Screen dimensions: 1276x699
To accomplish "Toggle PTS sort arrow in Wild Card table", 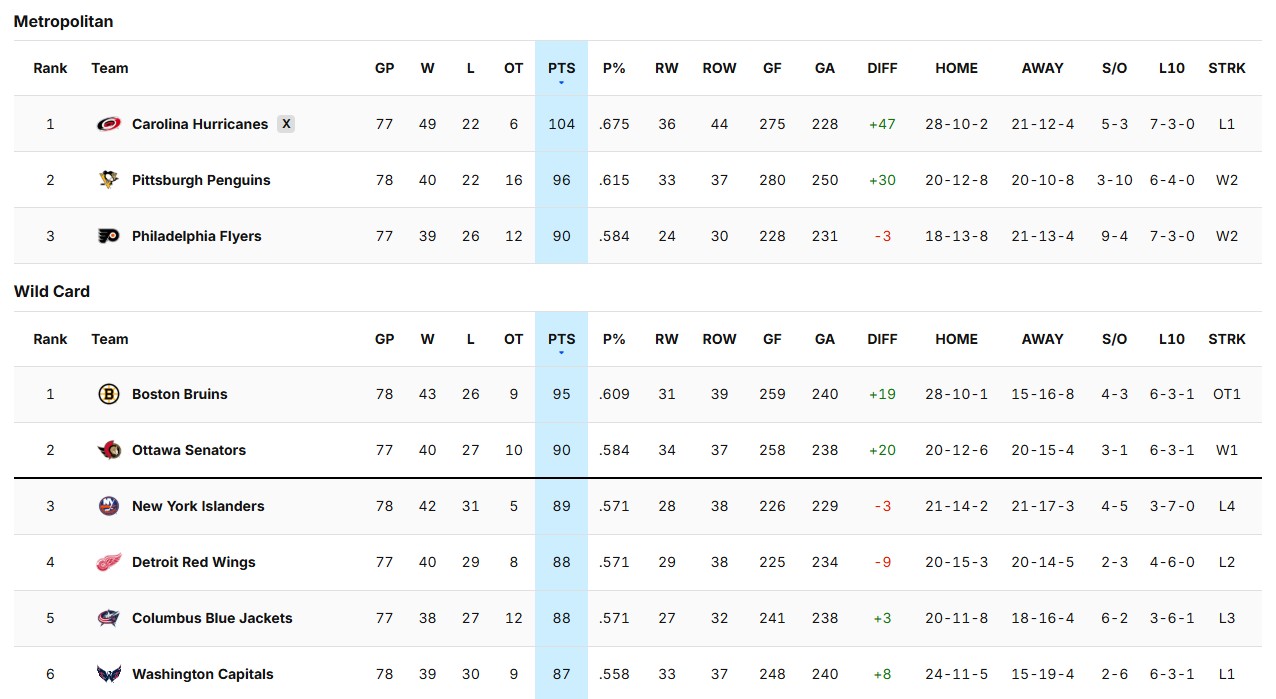I will click(561, 353).
